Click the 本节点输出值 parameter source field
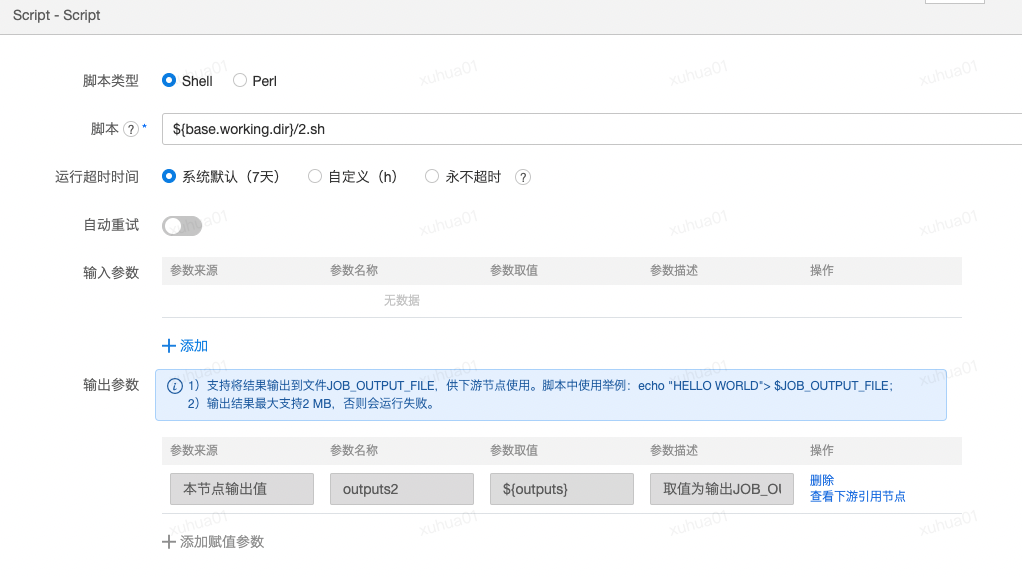 (242, 489)
